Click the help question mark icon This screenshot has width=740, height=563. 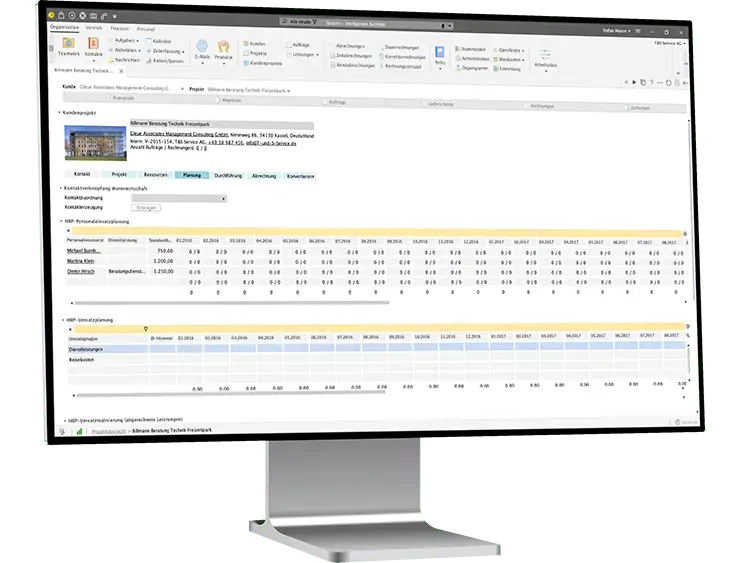click(651, 82)
